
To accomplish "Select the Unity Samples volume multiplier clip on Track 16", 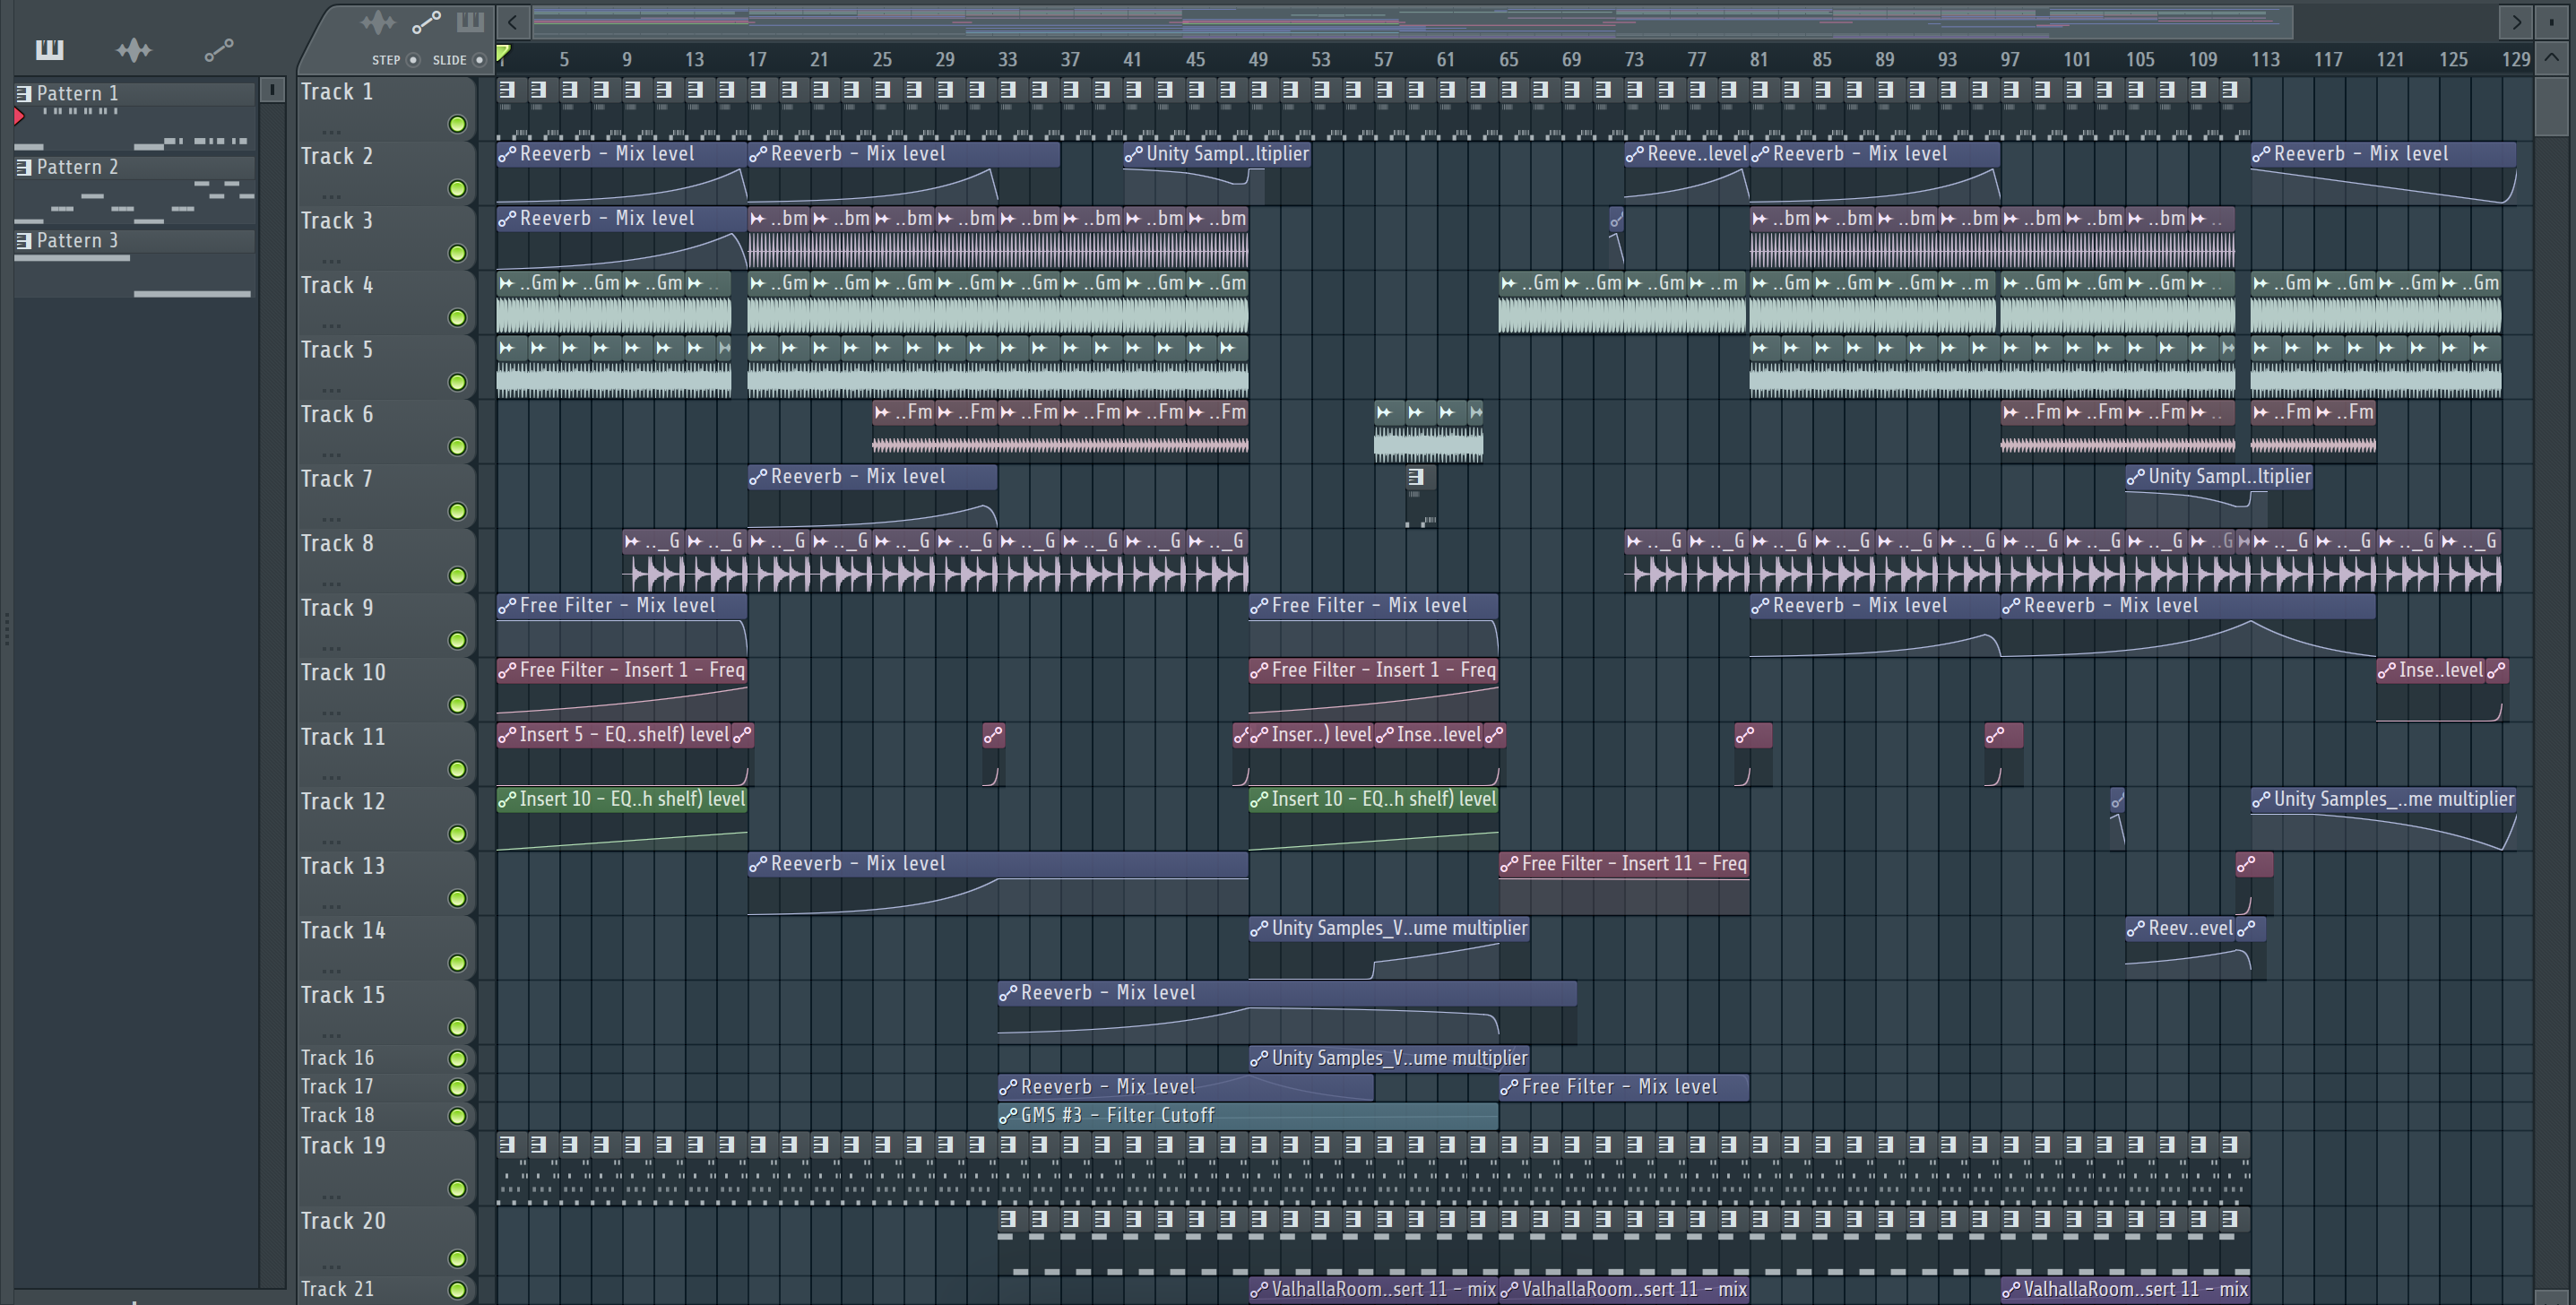I will click(1389, 1058).
